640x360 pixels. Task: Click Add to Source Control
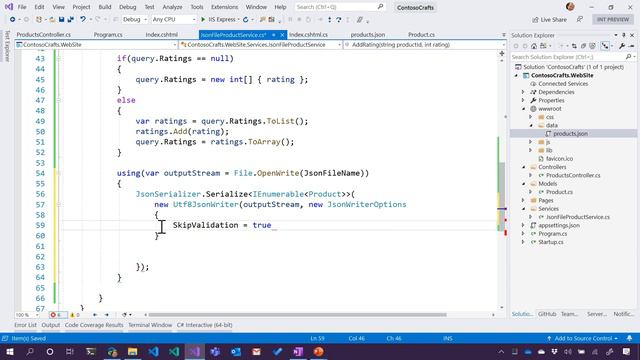pyautogui.click(x=582, y=338)
